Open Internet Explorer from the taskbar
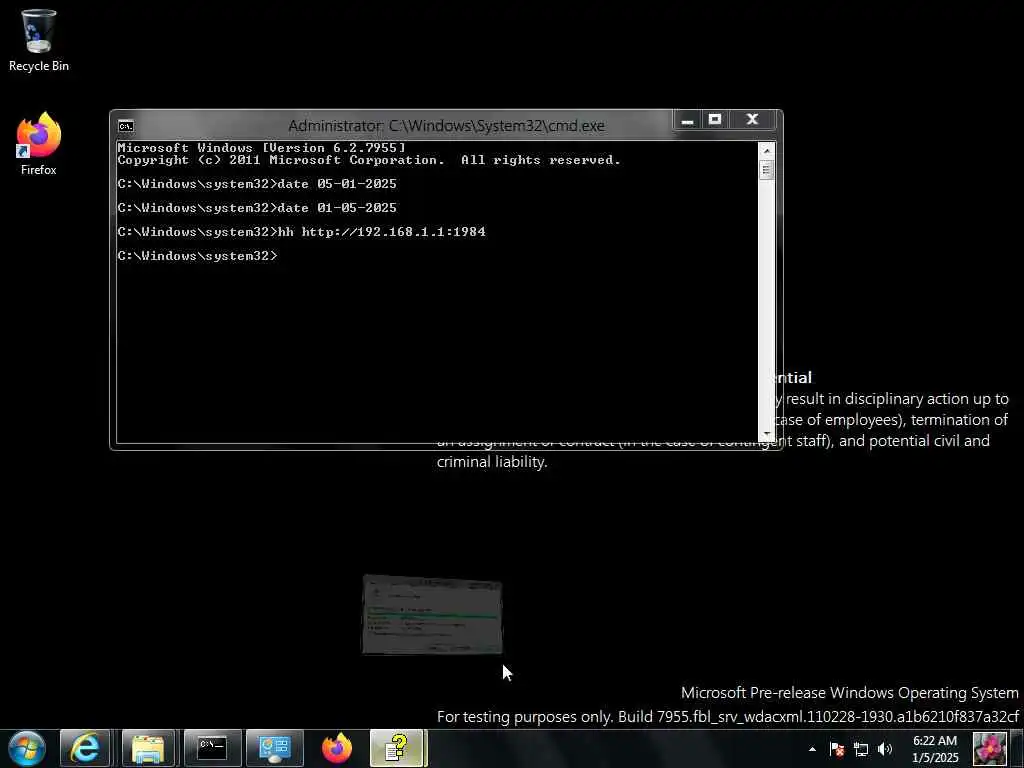Image resolution: width=1024 pixels, height=768 pixels. click(86, 748)
